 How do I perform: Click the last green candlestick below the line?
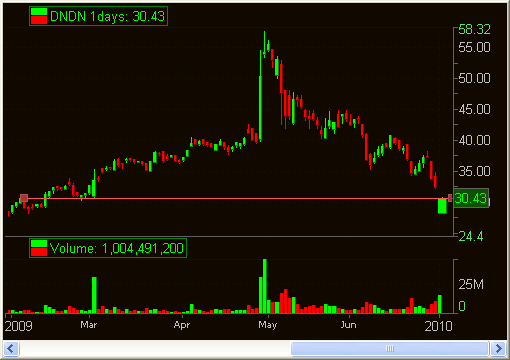pos(442,206)
